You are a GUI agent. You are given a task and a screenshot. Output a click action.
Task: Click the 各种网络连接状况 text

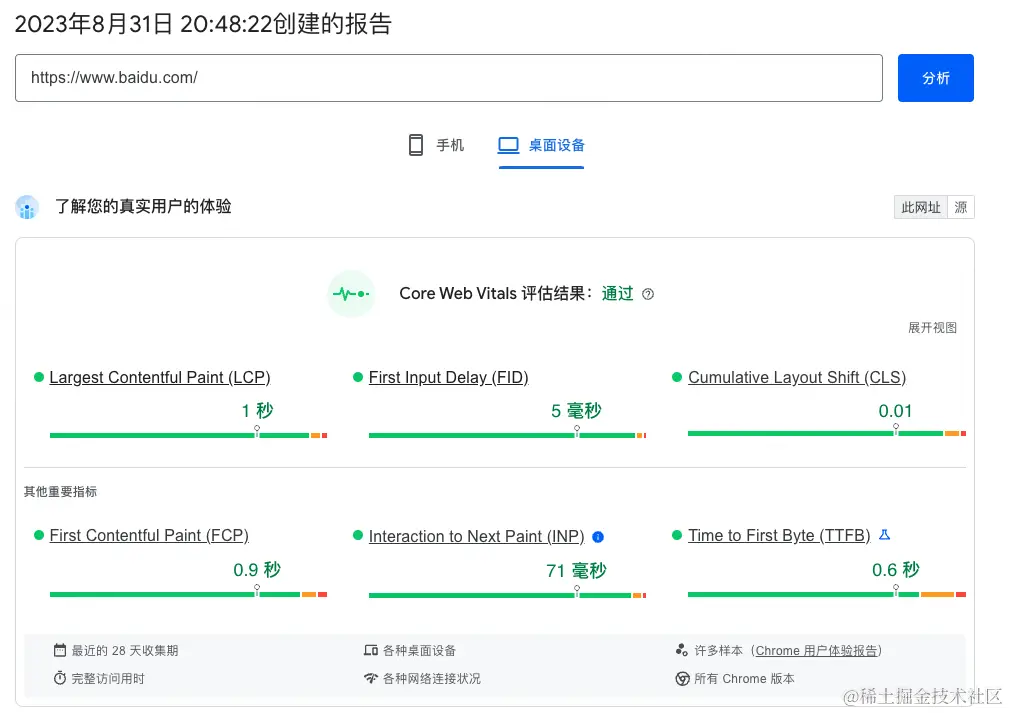coord(432,679)
